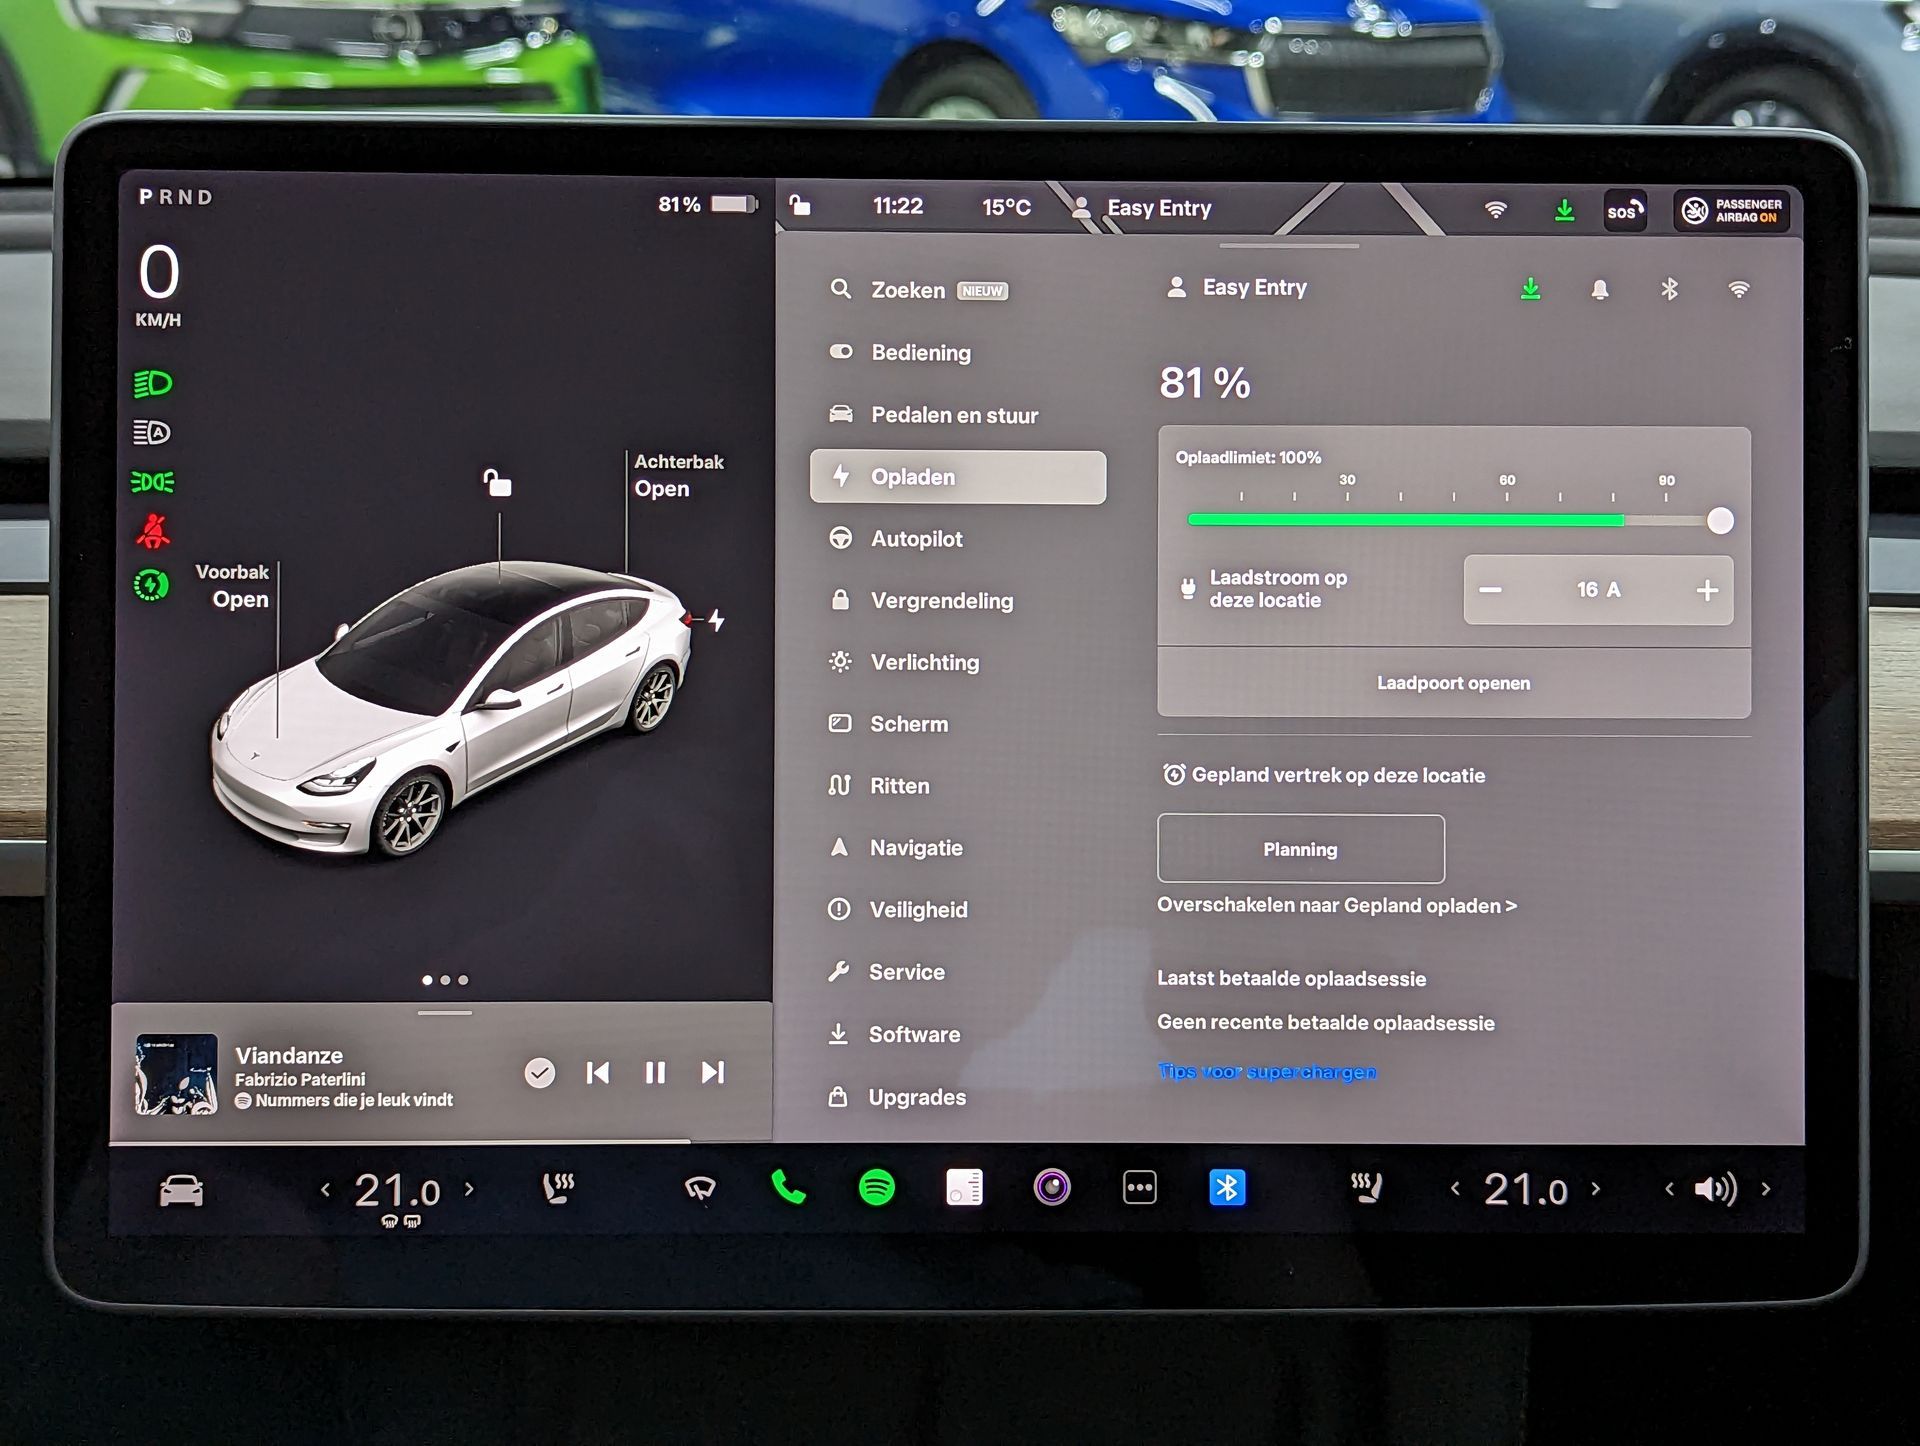
Task: Pause the current song
Action: click(655, 1073)
